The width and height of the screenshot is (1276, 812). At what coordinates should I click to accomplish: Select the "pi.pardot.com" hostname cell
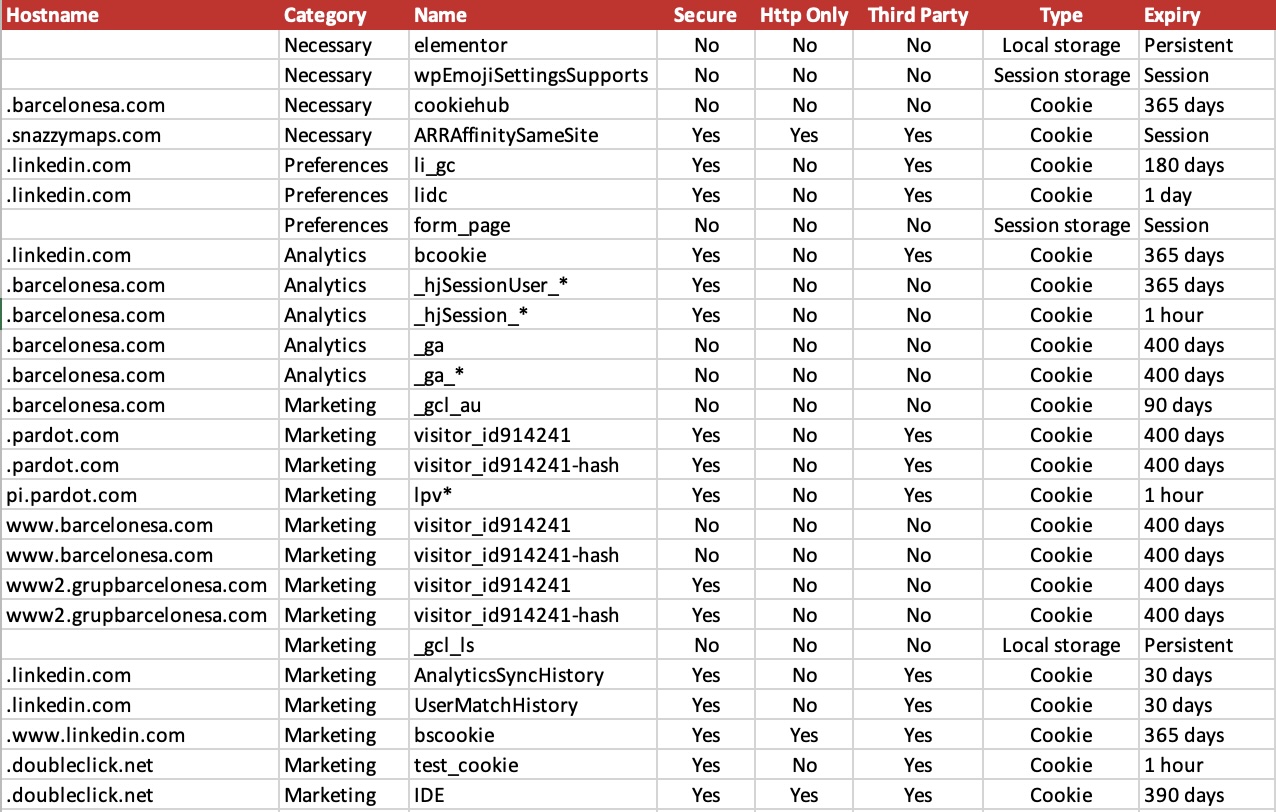(72, 495)
